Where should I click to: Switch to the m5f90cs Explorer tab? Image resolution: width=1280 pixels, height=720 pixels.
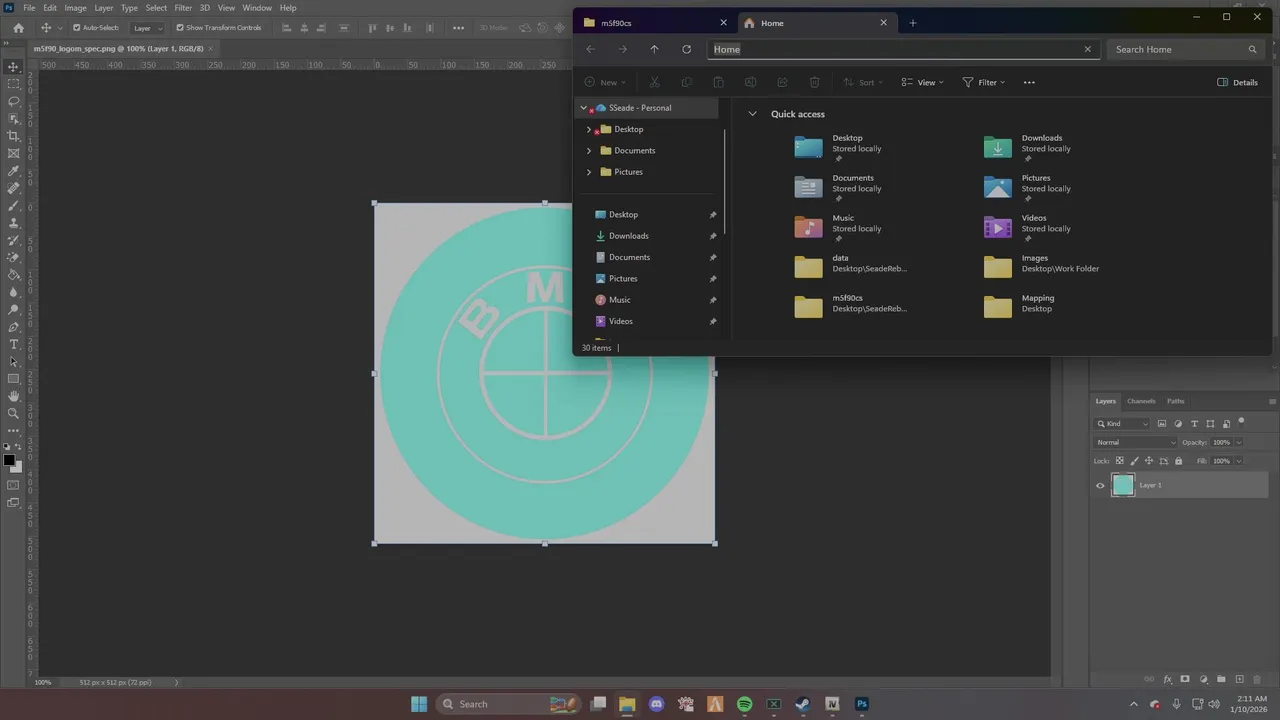coord(655,22)
